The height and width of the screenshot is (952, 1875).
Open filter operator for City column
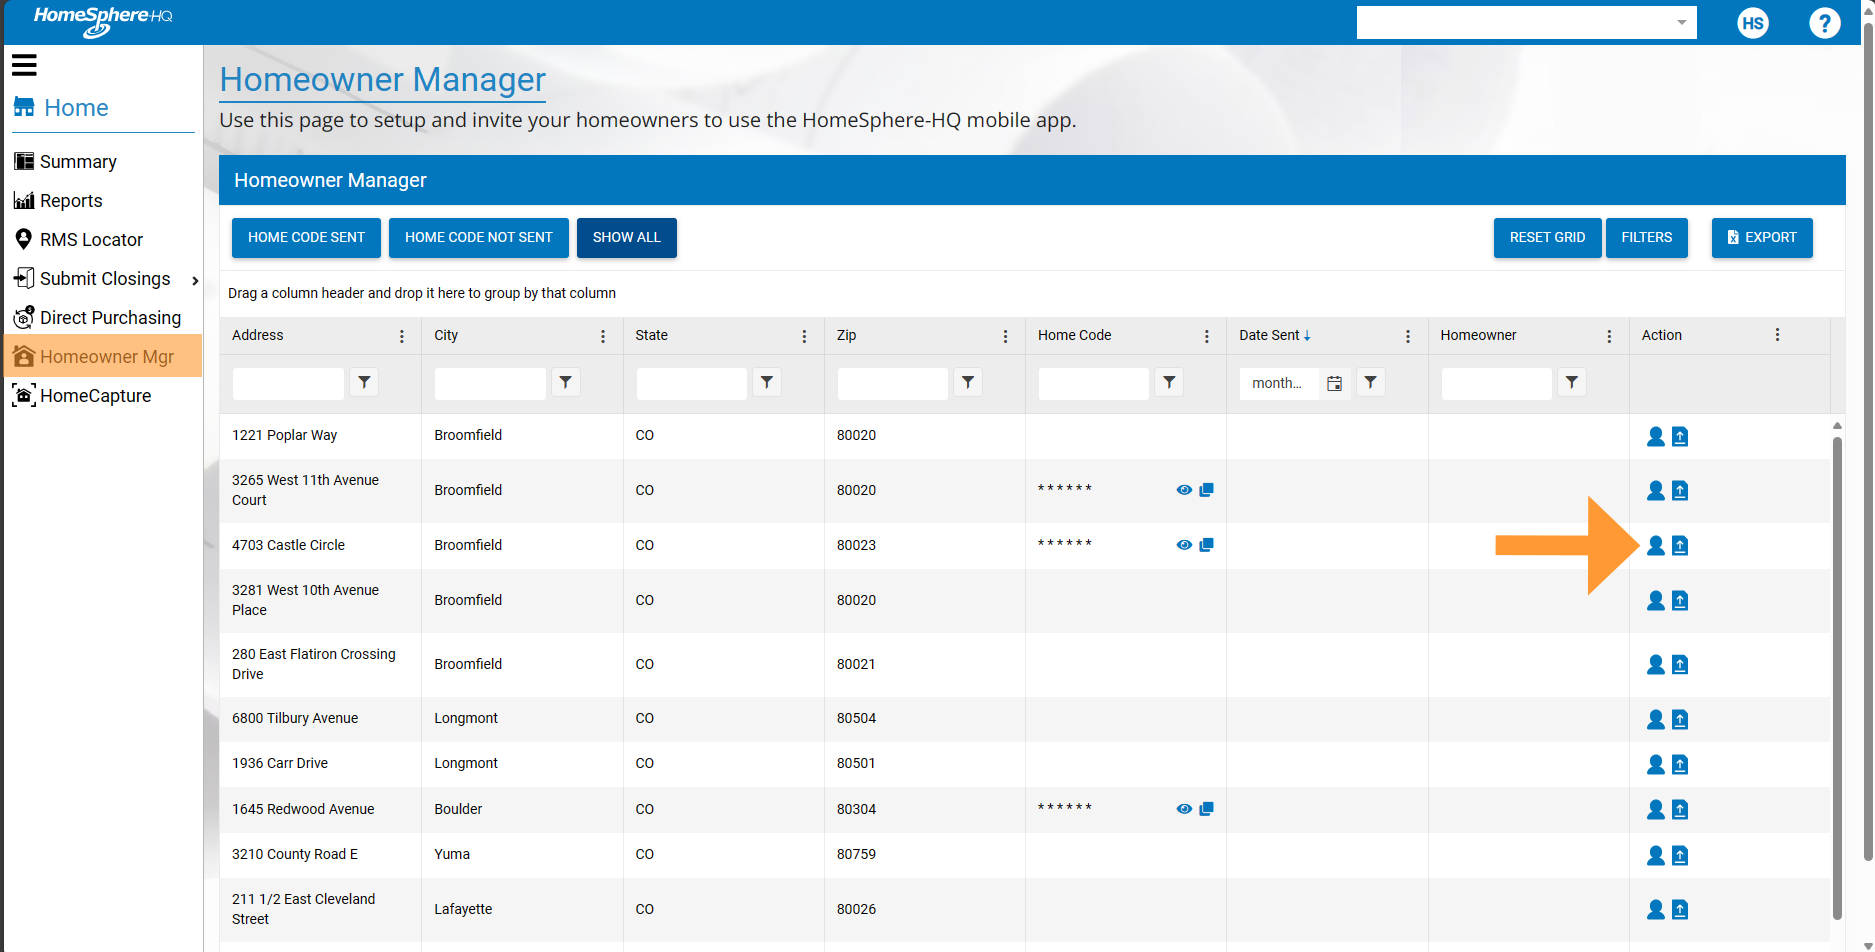click(x=566, y=382)
